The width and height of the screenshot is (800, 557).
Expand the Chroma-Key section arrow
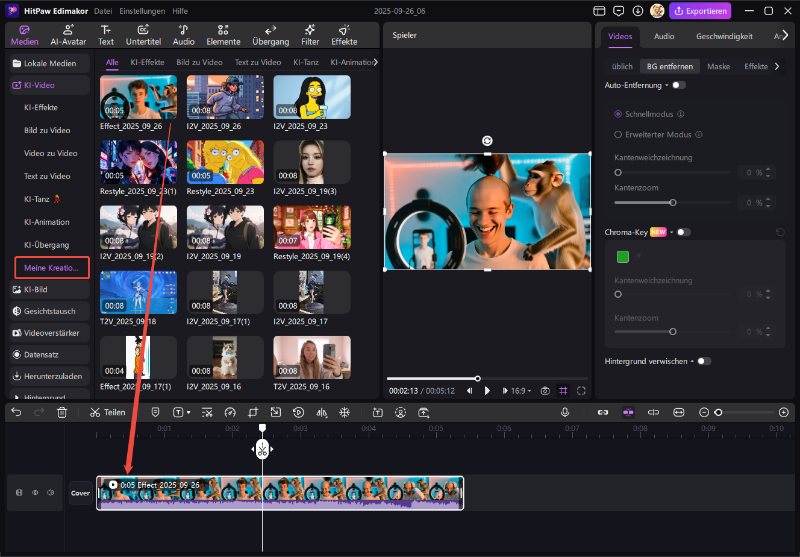pyautogui.click(x=672, y=233)
